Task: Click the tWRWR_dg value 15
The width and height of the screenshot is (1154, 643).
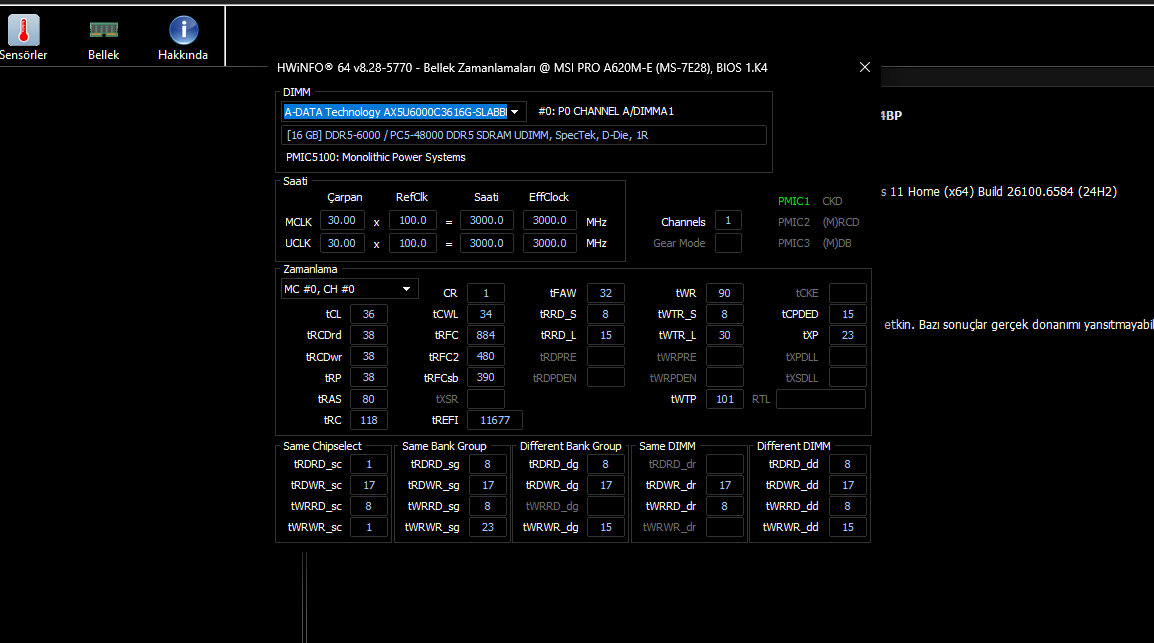Action: coord(606,527)
